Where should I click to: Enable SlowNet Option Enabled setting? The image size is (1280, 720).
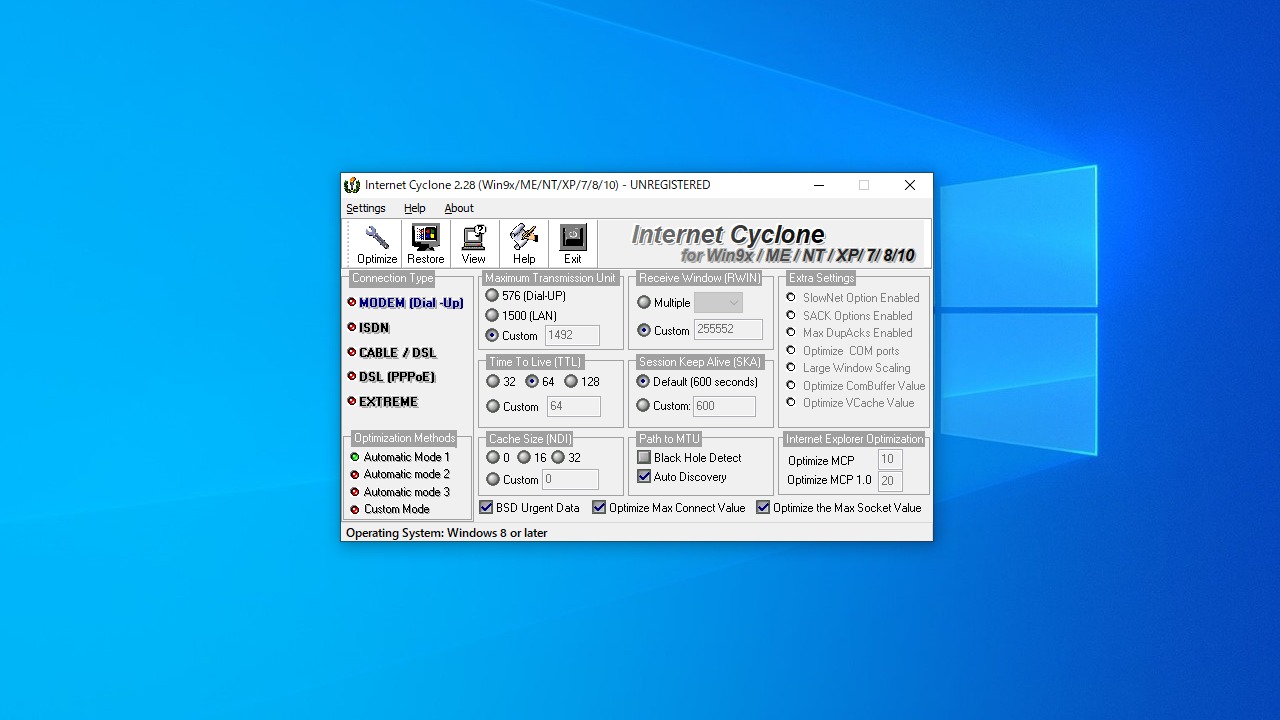pos(791,298)
